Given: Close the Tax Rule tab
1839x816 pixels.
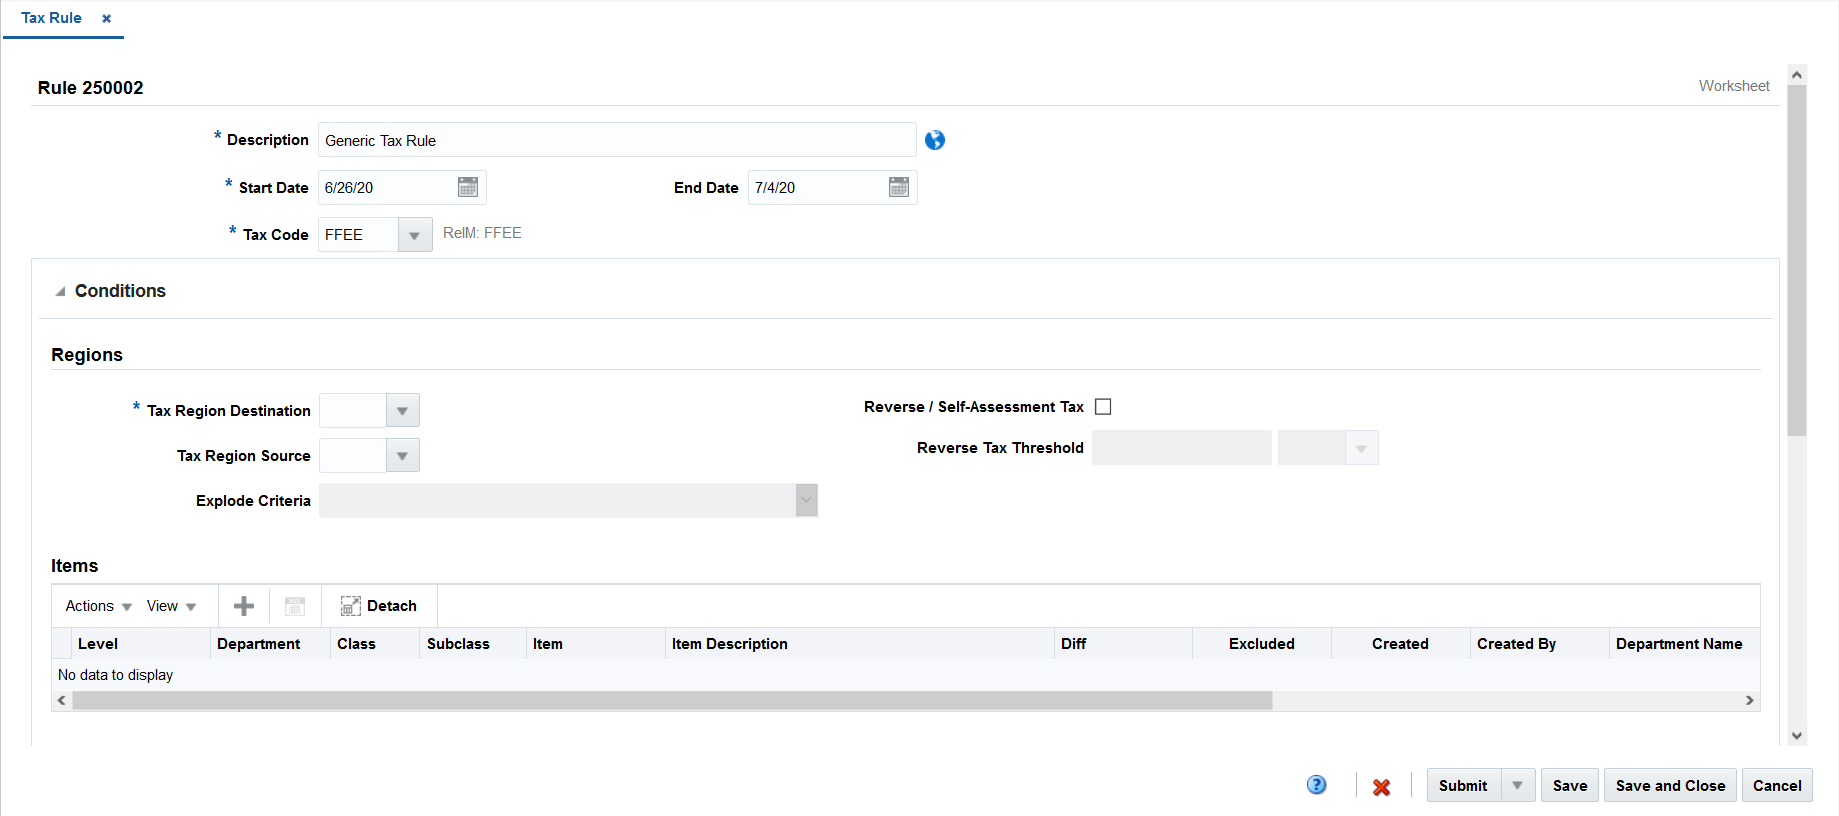Looking at the screenshot, I should click(107, 18).
